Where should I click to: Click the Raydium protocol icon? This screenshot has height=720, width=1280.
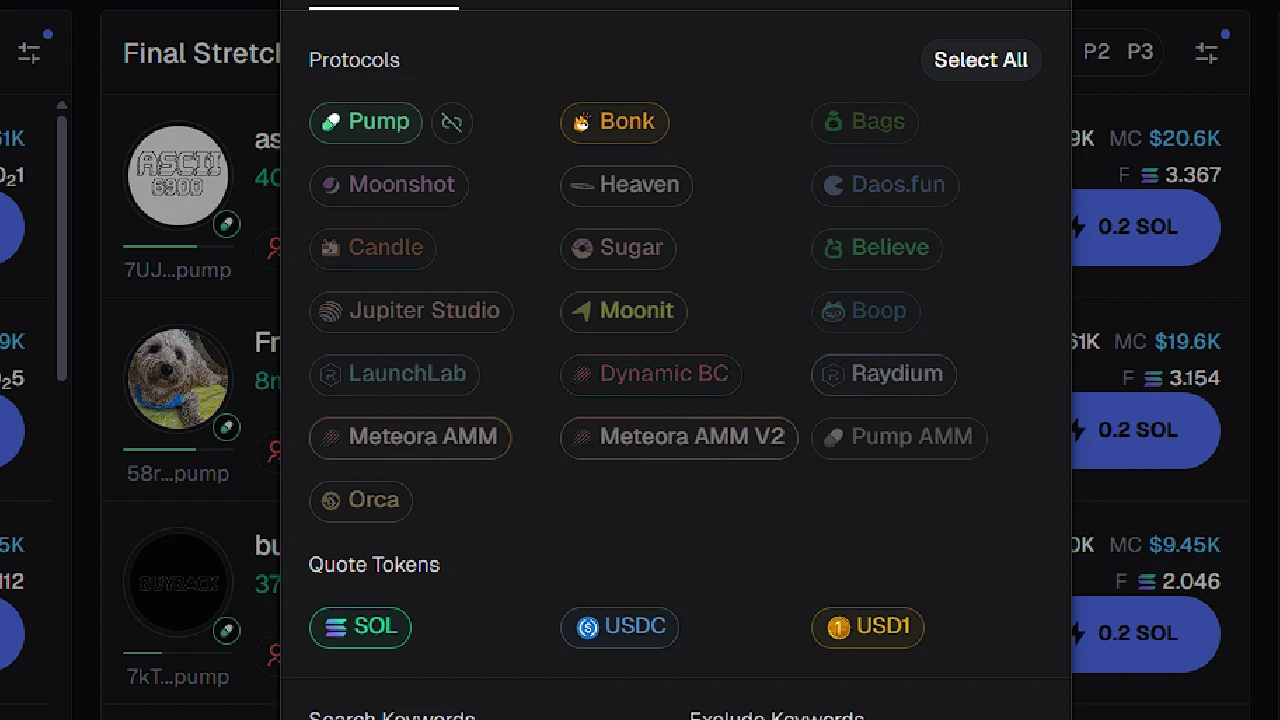(832, 374)
